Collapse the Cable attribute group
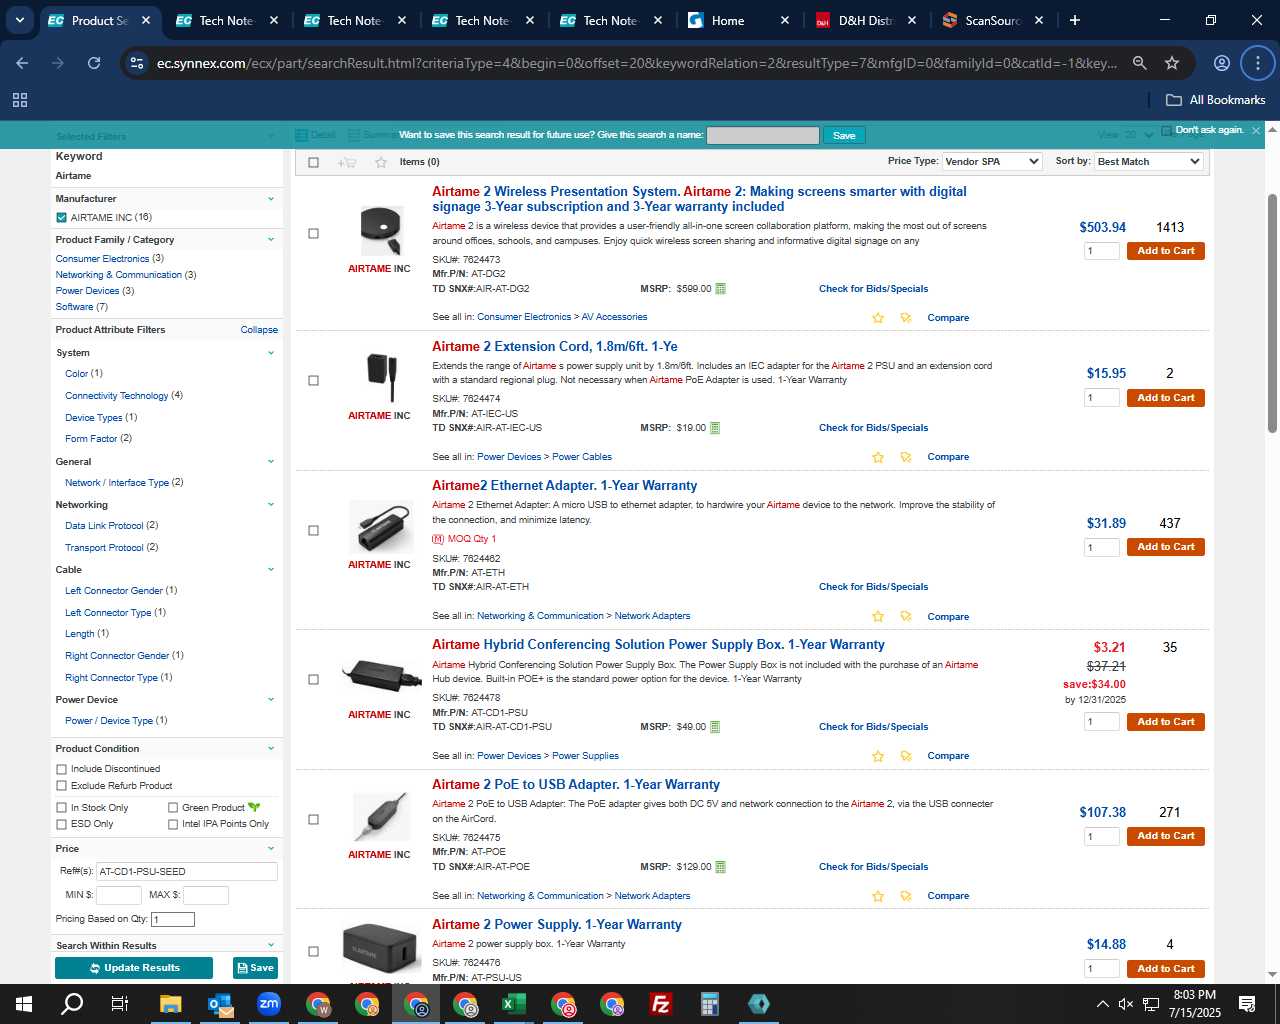The width and height of the screenshot is (1280, 1024). (270, 570)
